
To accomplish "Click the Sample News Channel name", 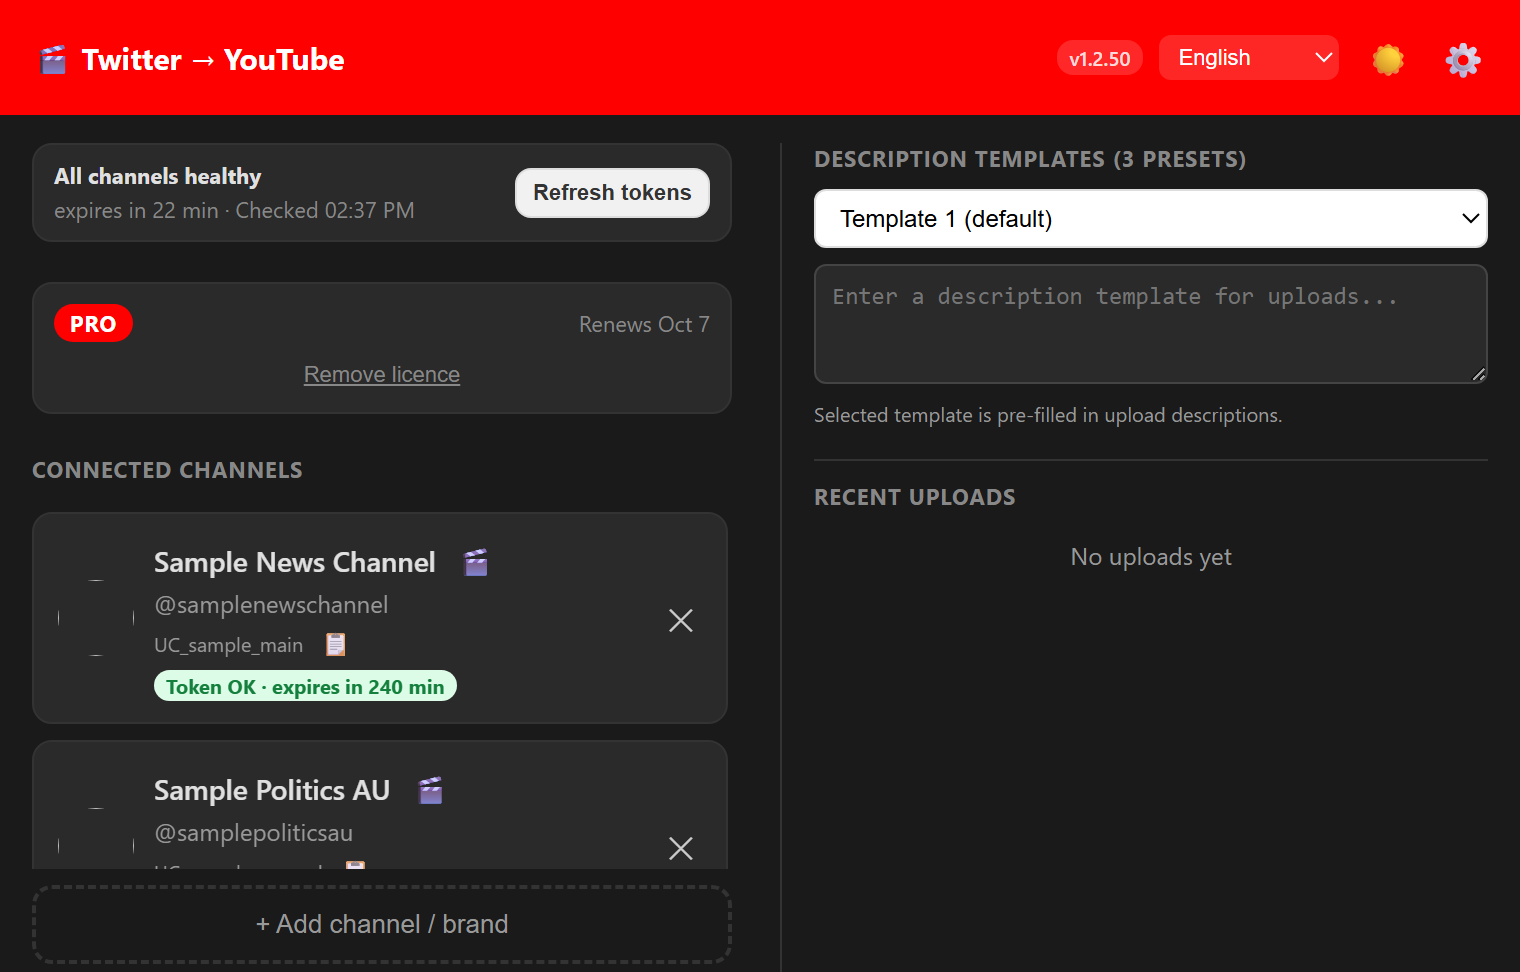I will point(295,563).
